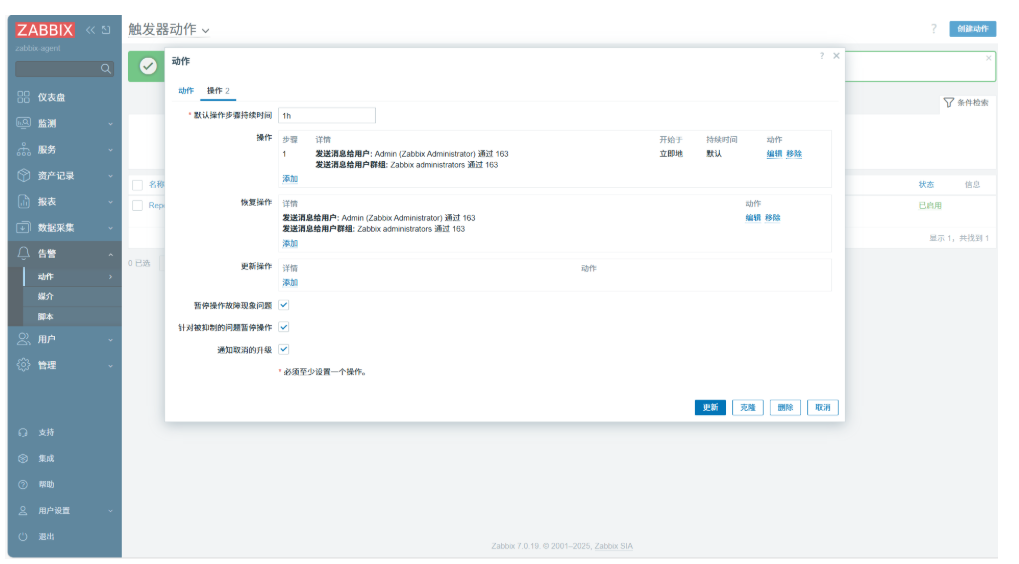Screen dimensions: 1019x564
Task: Click the Zabbix SIA footer link
Action: 613,546
